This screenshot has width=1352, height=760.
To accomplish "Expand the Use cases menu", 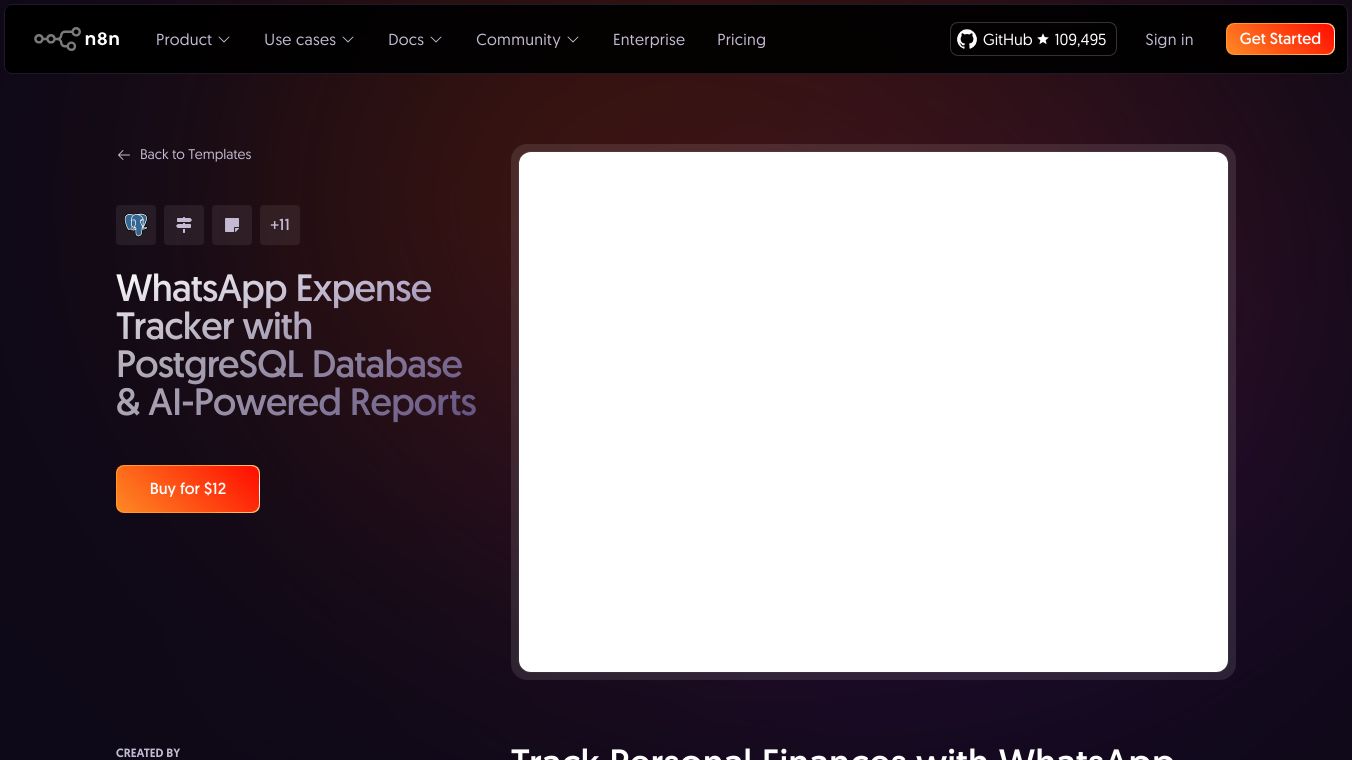I will click(x=309, y=40).
